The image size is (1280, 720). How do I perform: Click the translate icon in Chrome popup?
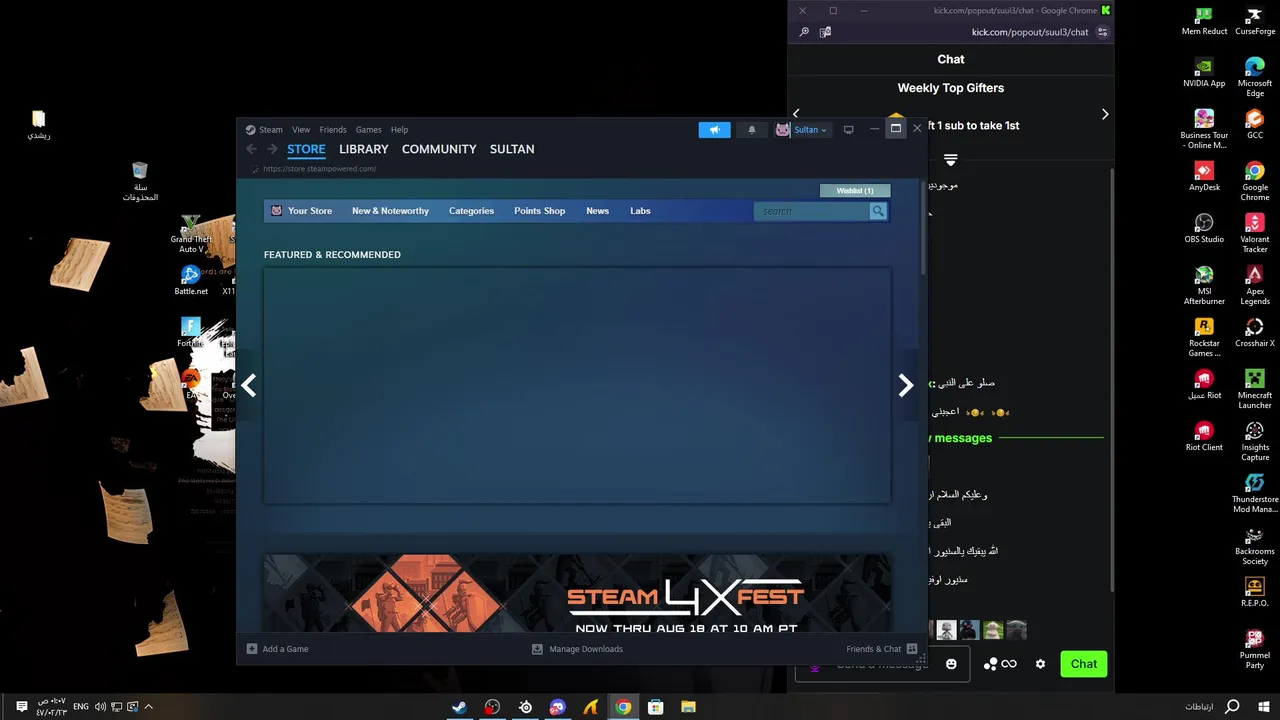[x=825, y=32]
